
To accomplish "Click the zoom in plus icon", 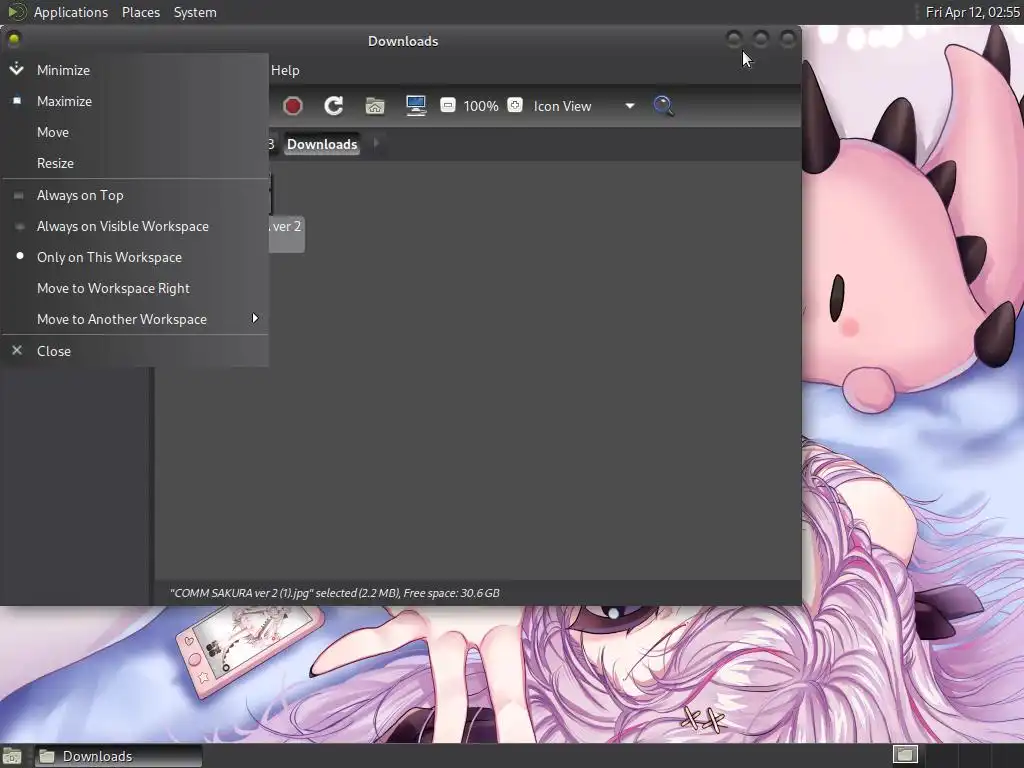I will pos(515,105).
